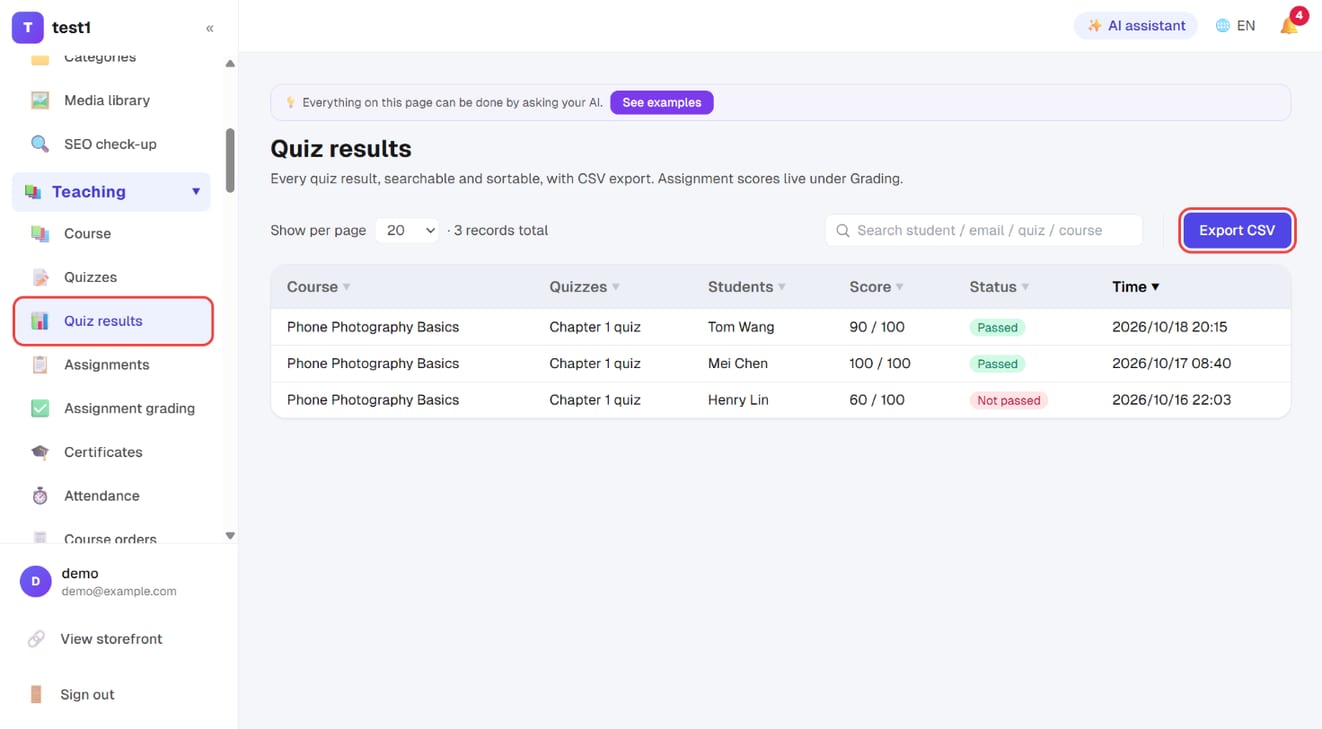Viewport: 1322px width, 729px height.
Task: Collapse the sidebar with the double chevron
Action: point(210,28)
